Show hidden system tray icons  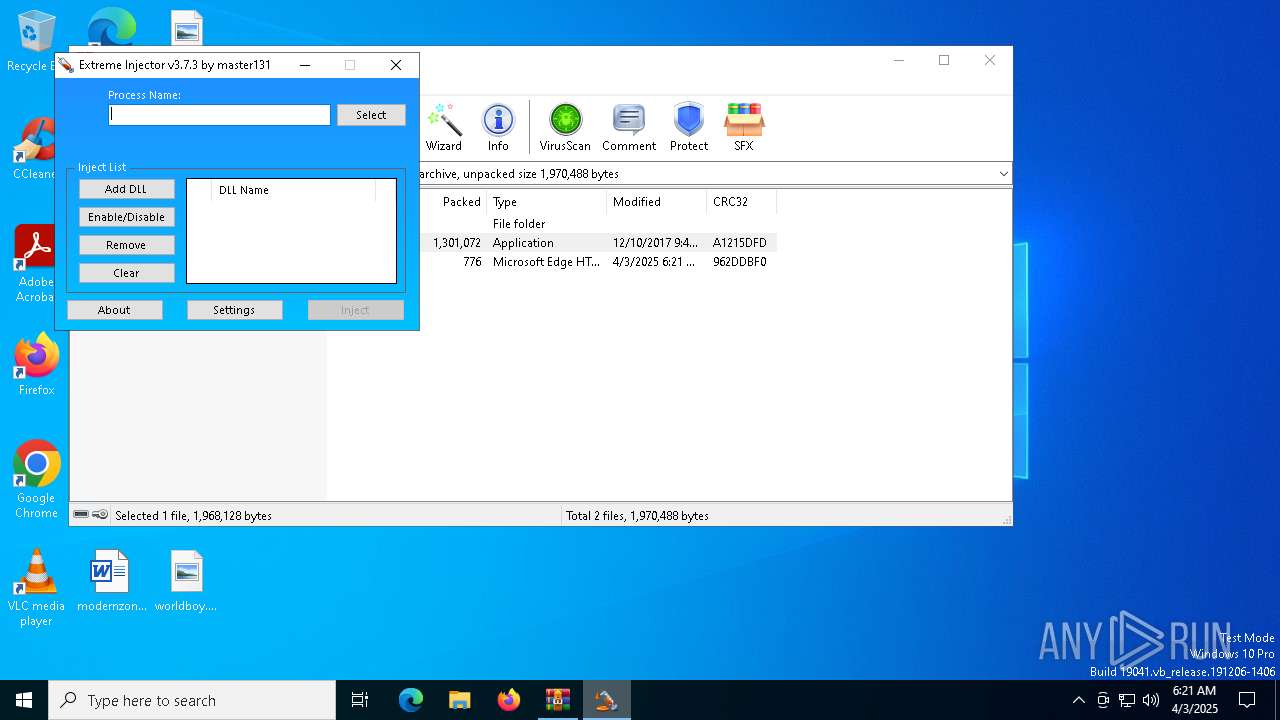pyautogui.click(x=1078, y=700)
